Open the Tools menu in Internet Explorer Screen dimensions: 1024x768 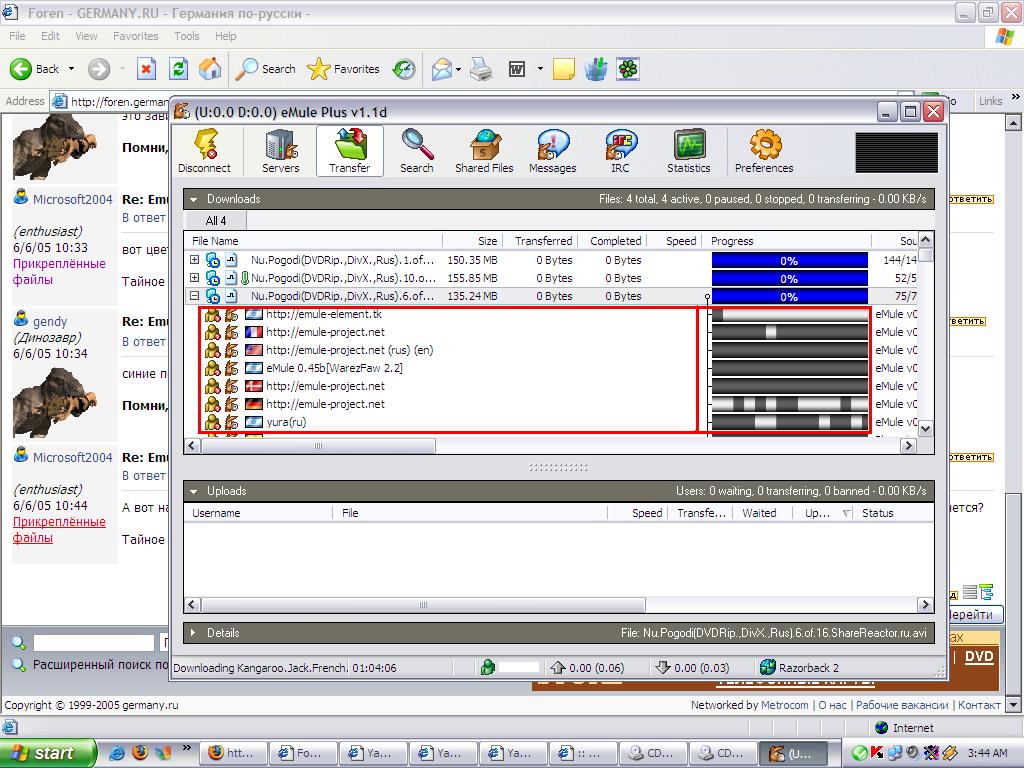tap(187, 36)
